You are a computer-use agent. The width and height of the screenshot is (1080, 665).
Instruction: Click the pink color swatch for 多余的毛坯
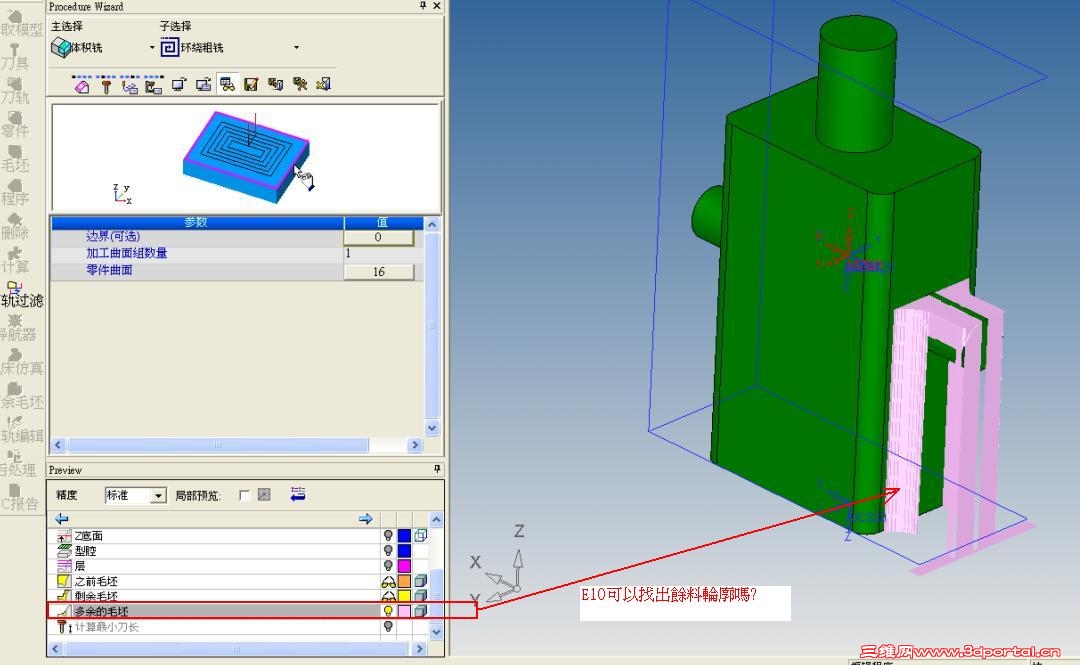click(404, 611)
